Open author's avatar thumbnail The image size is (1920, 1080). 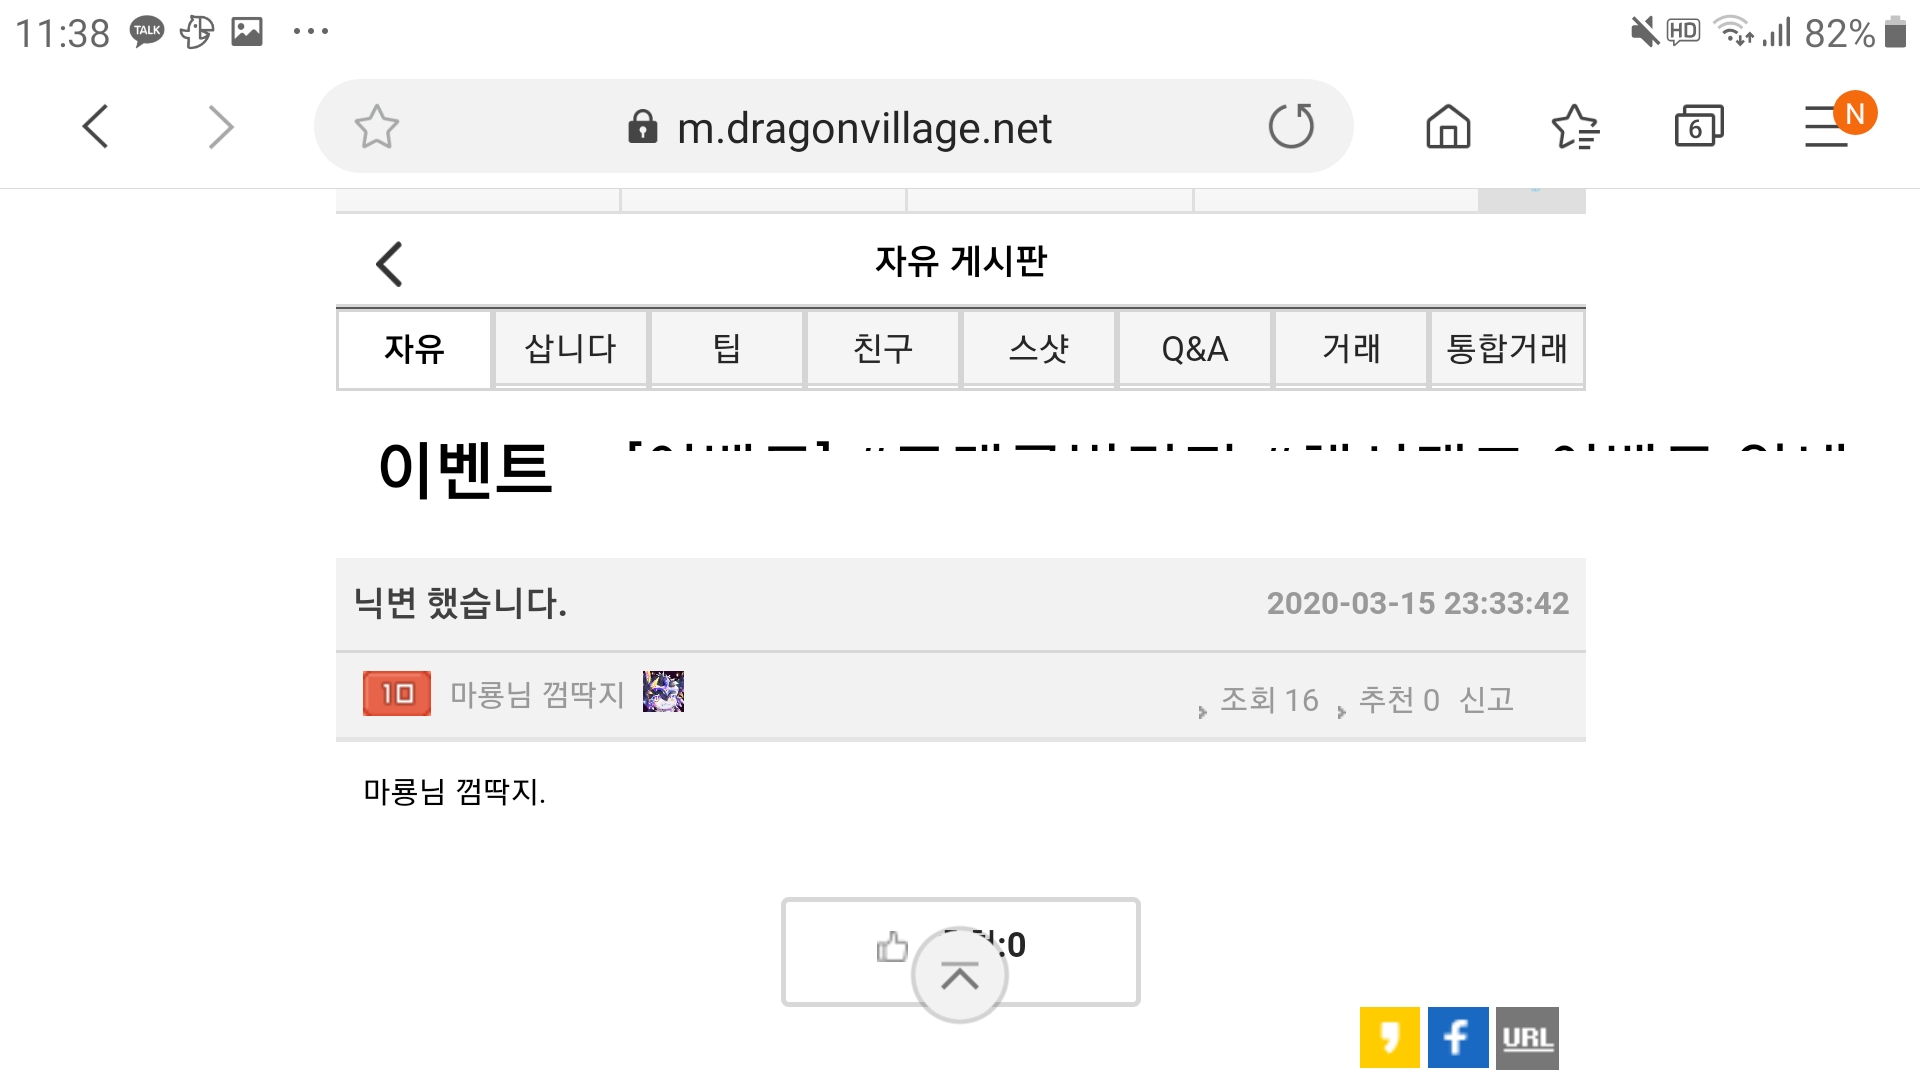663,692
